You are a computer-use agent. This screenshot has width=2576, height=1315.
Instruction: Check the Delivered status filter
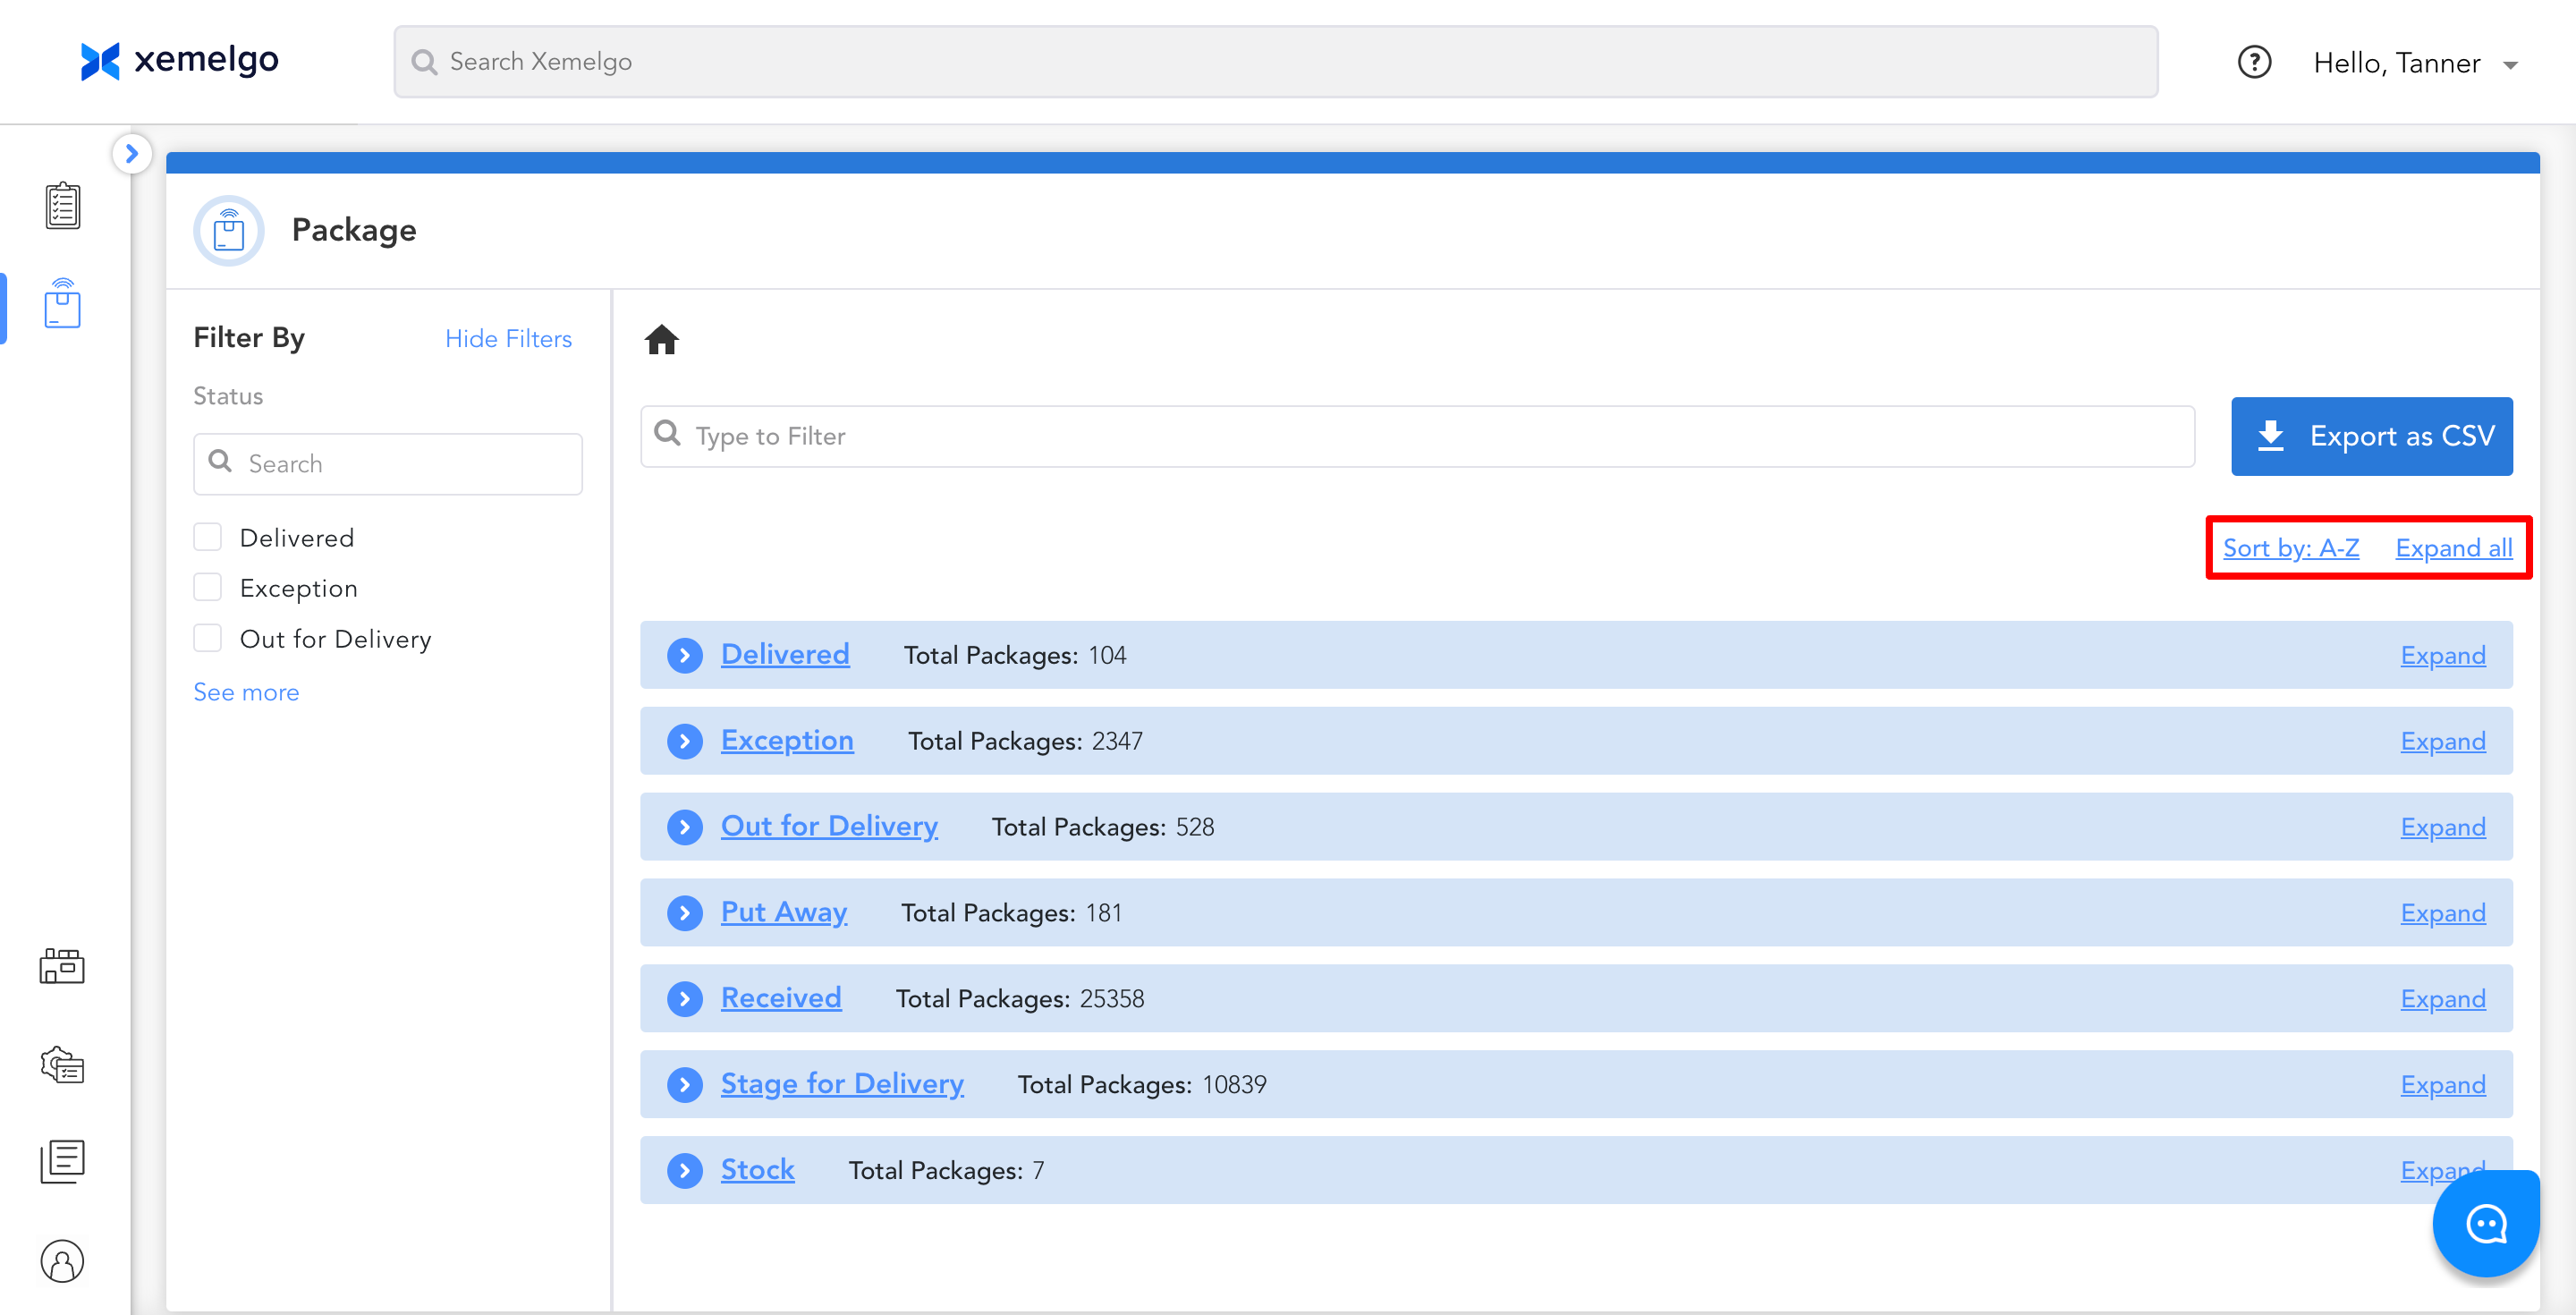tap(208, 538)
